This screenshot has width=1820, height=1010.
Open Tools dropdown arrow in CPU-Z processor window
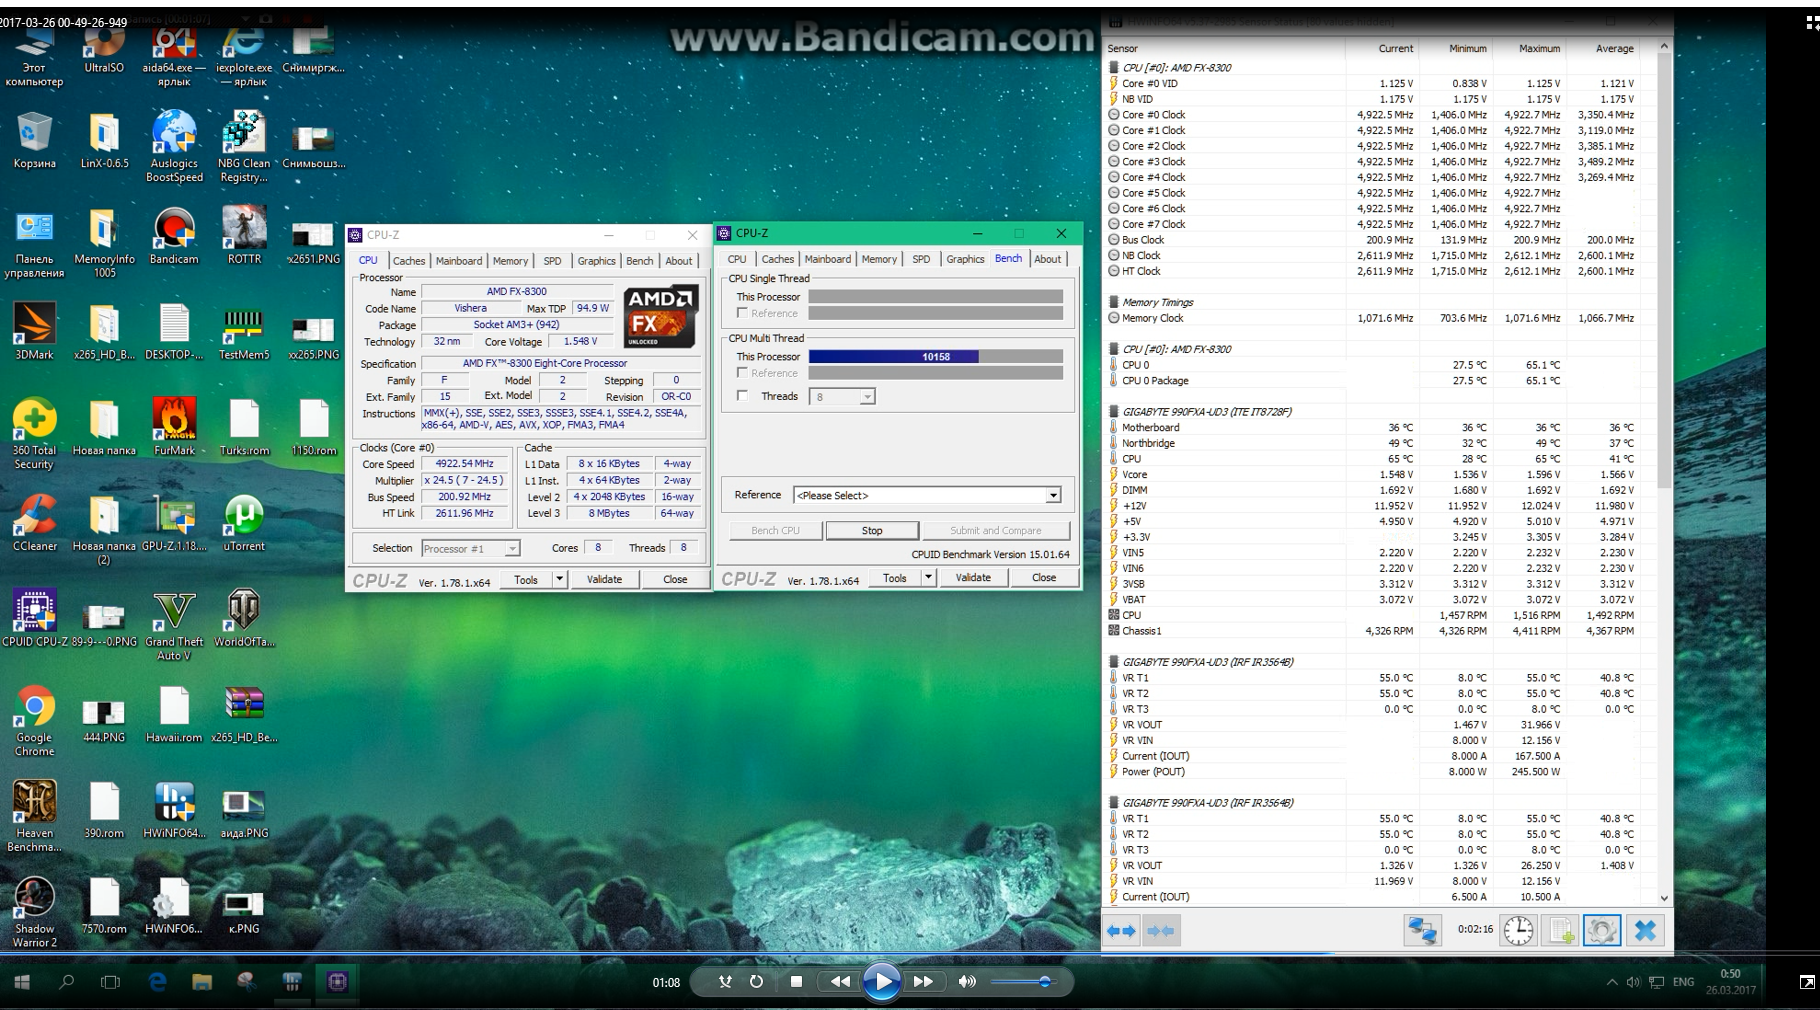pos(559,579)
